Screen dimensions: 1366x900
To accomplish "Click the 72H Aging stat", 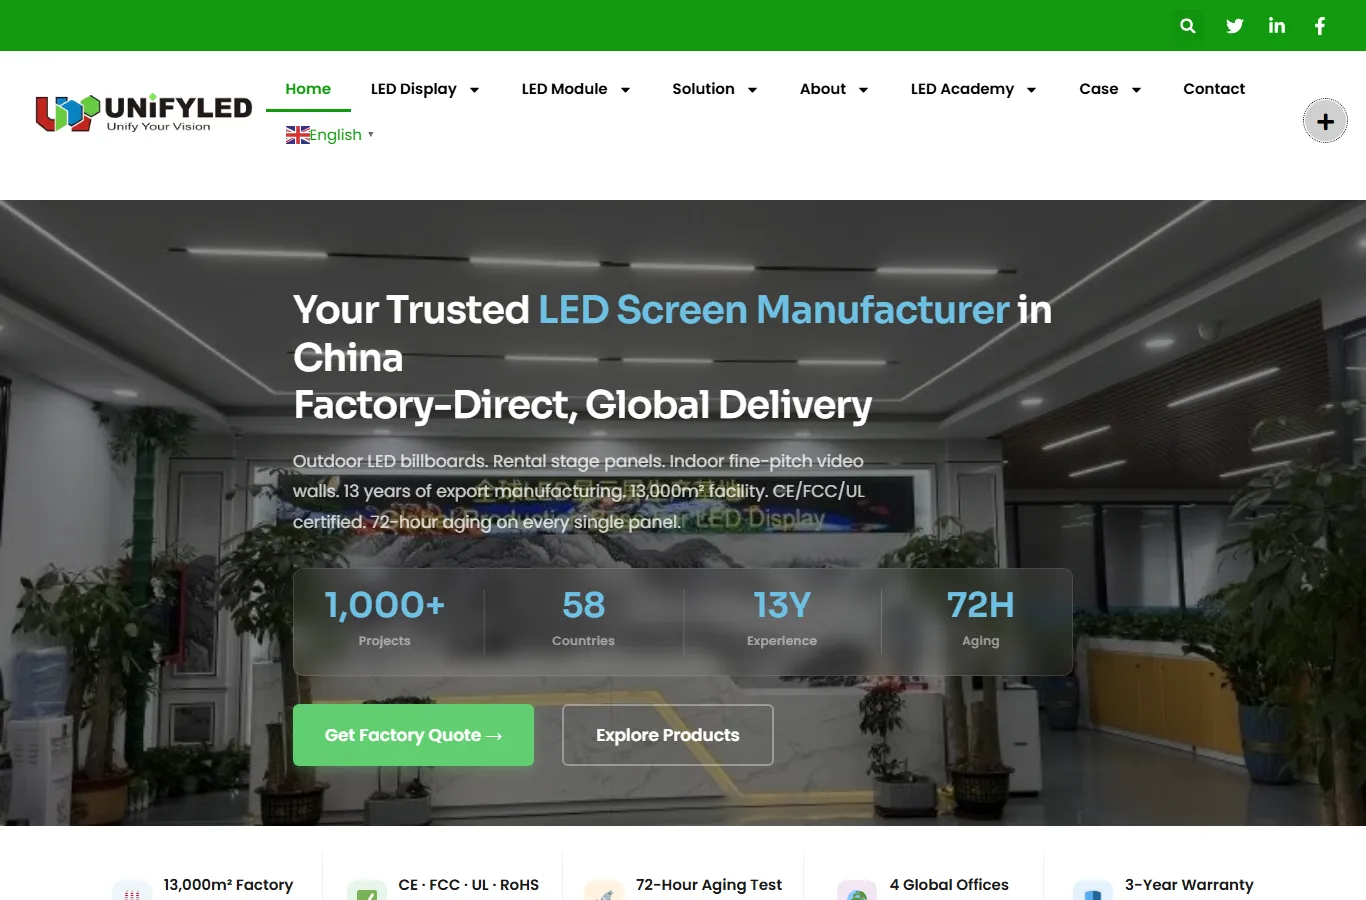I will 981,618.
